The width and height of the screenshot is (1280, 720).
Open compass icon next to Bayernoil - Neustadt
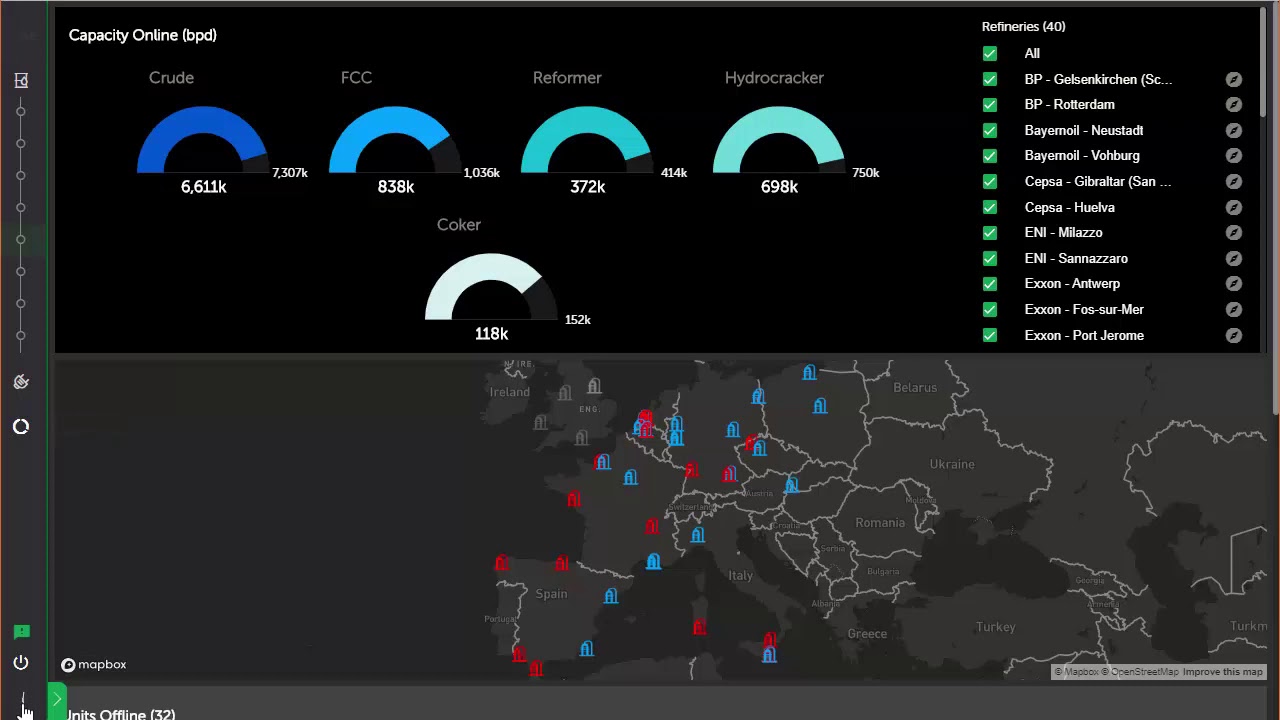click(x=1234, y=130)
